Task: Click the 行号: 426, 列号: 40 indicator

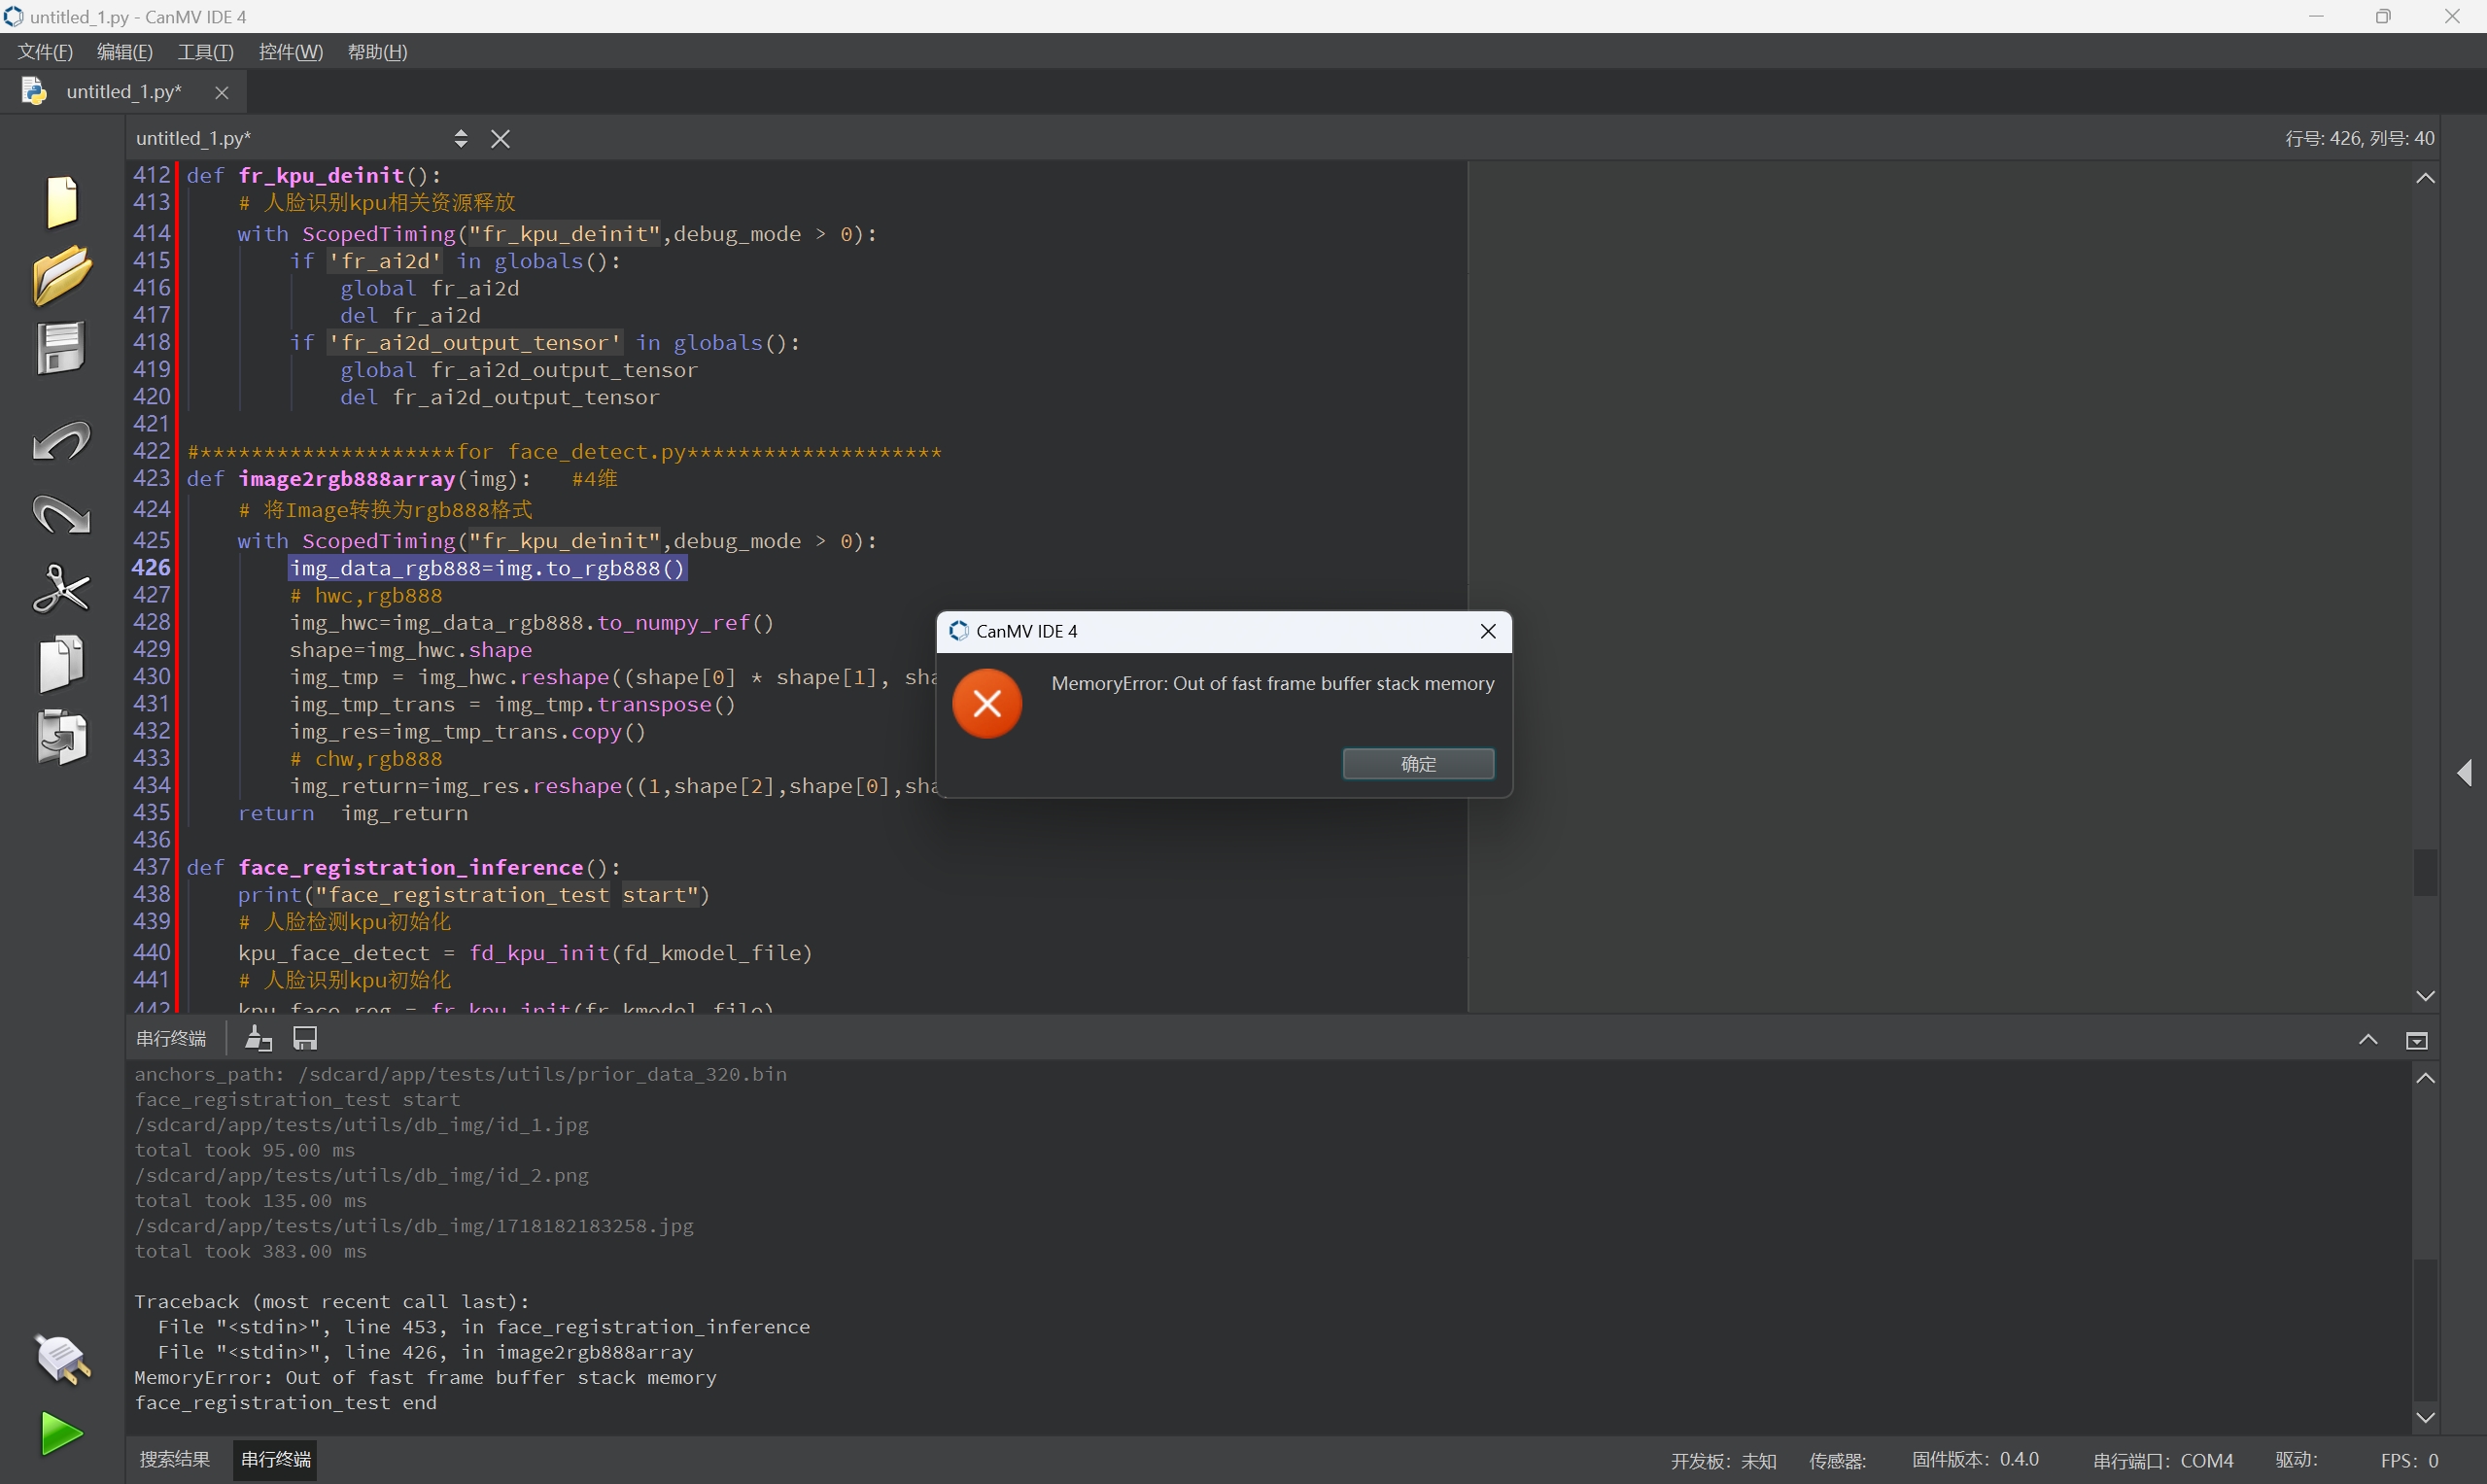Action: point(2360,138)
